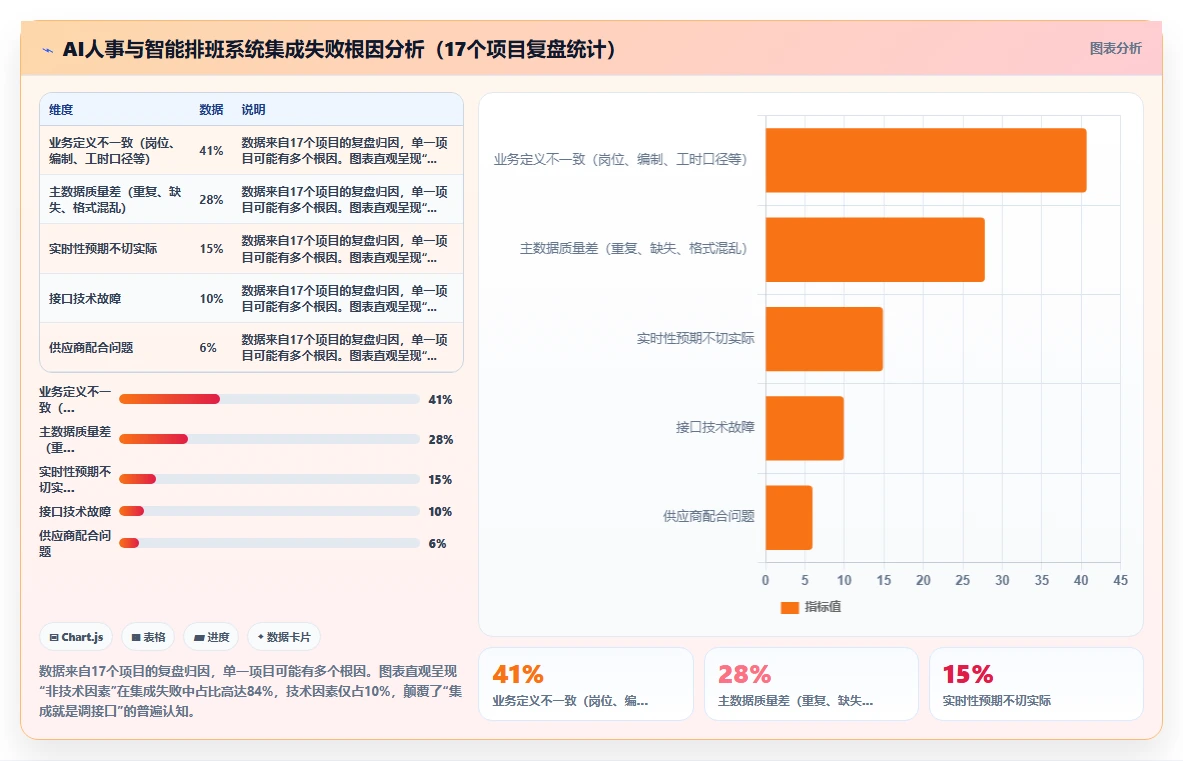Click the 接口技术故障 10% progress bar

[x=269, y=511]
